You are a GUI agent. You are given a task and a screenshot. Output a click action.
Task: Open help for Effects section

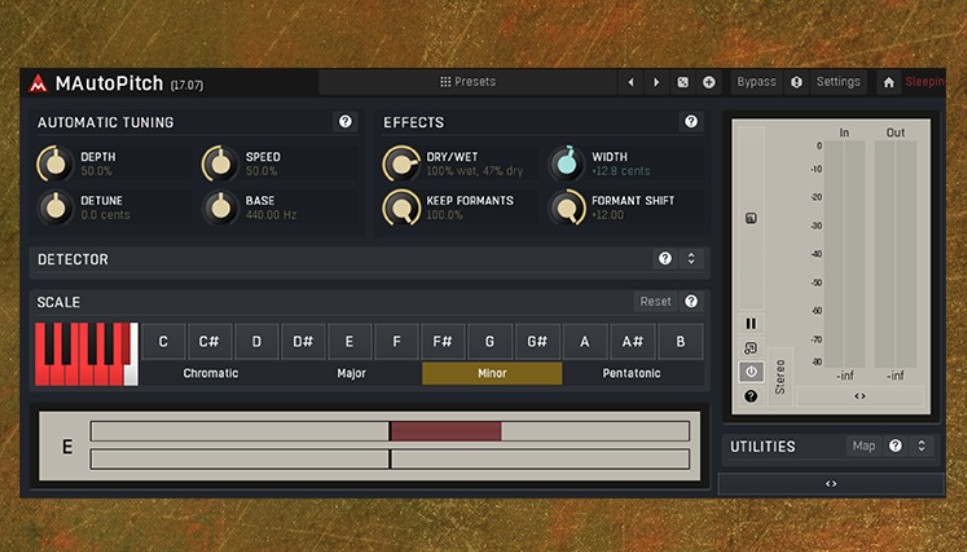click(691, 122)
